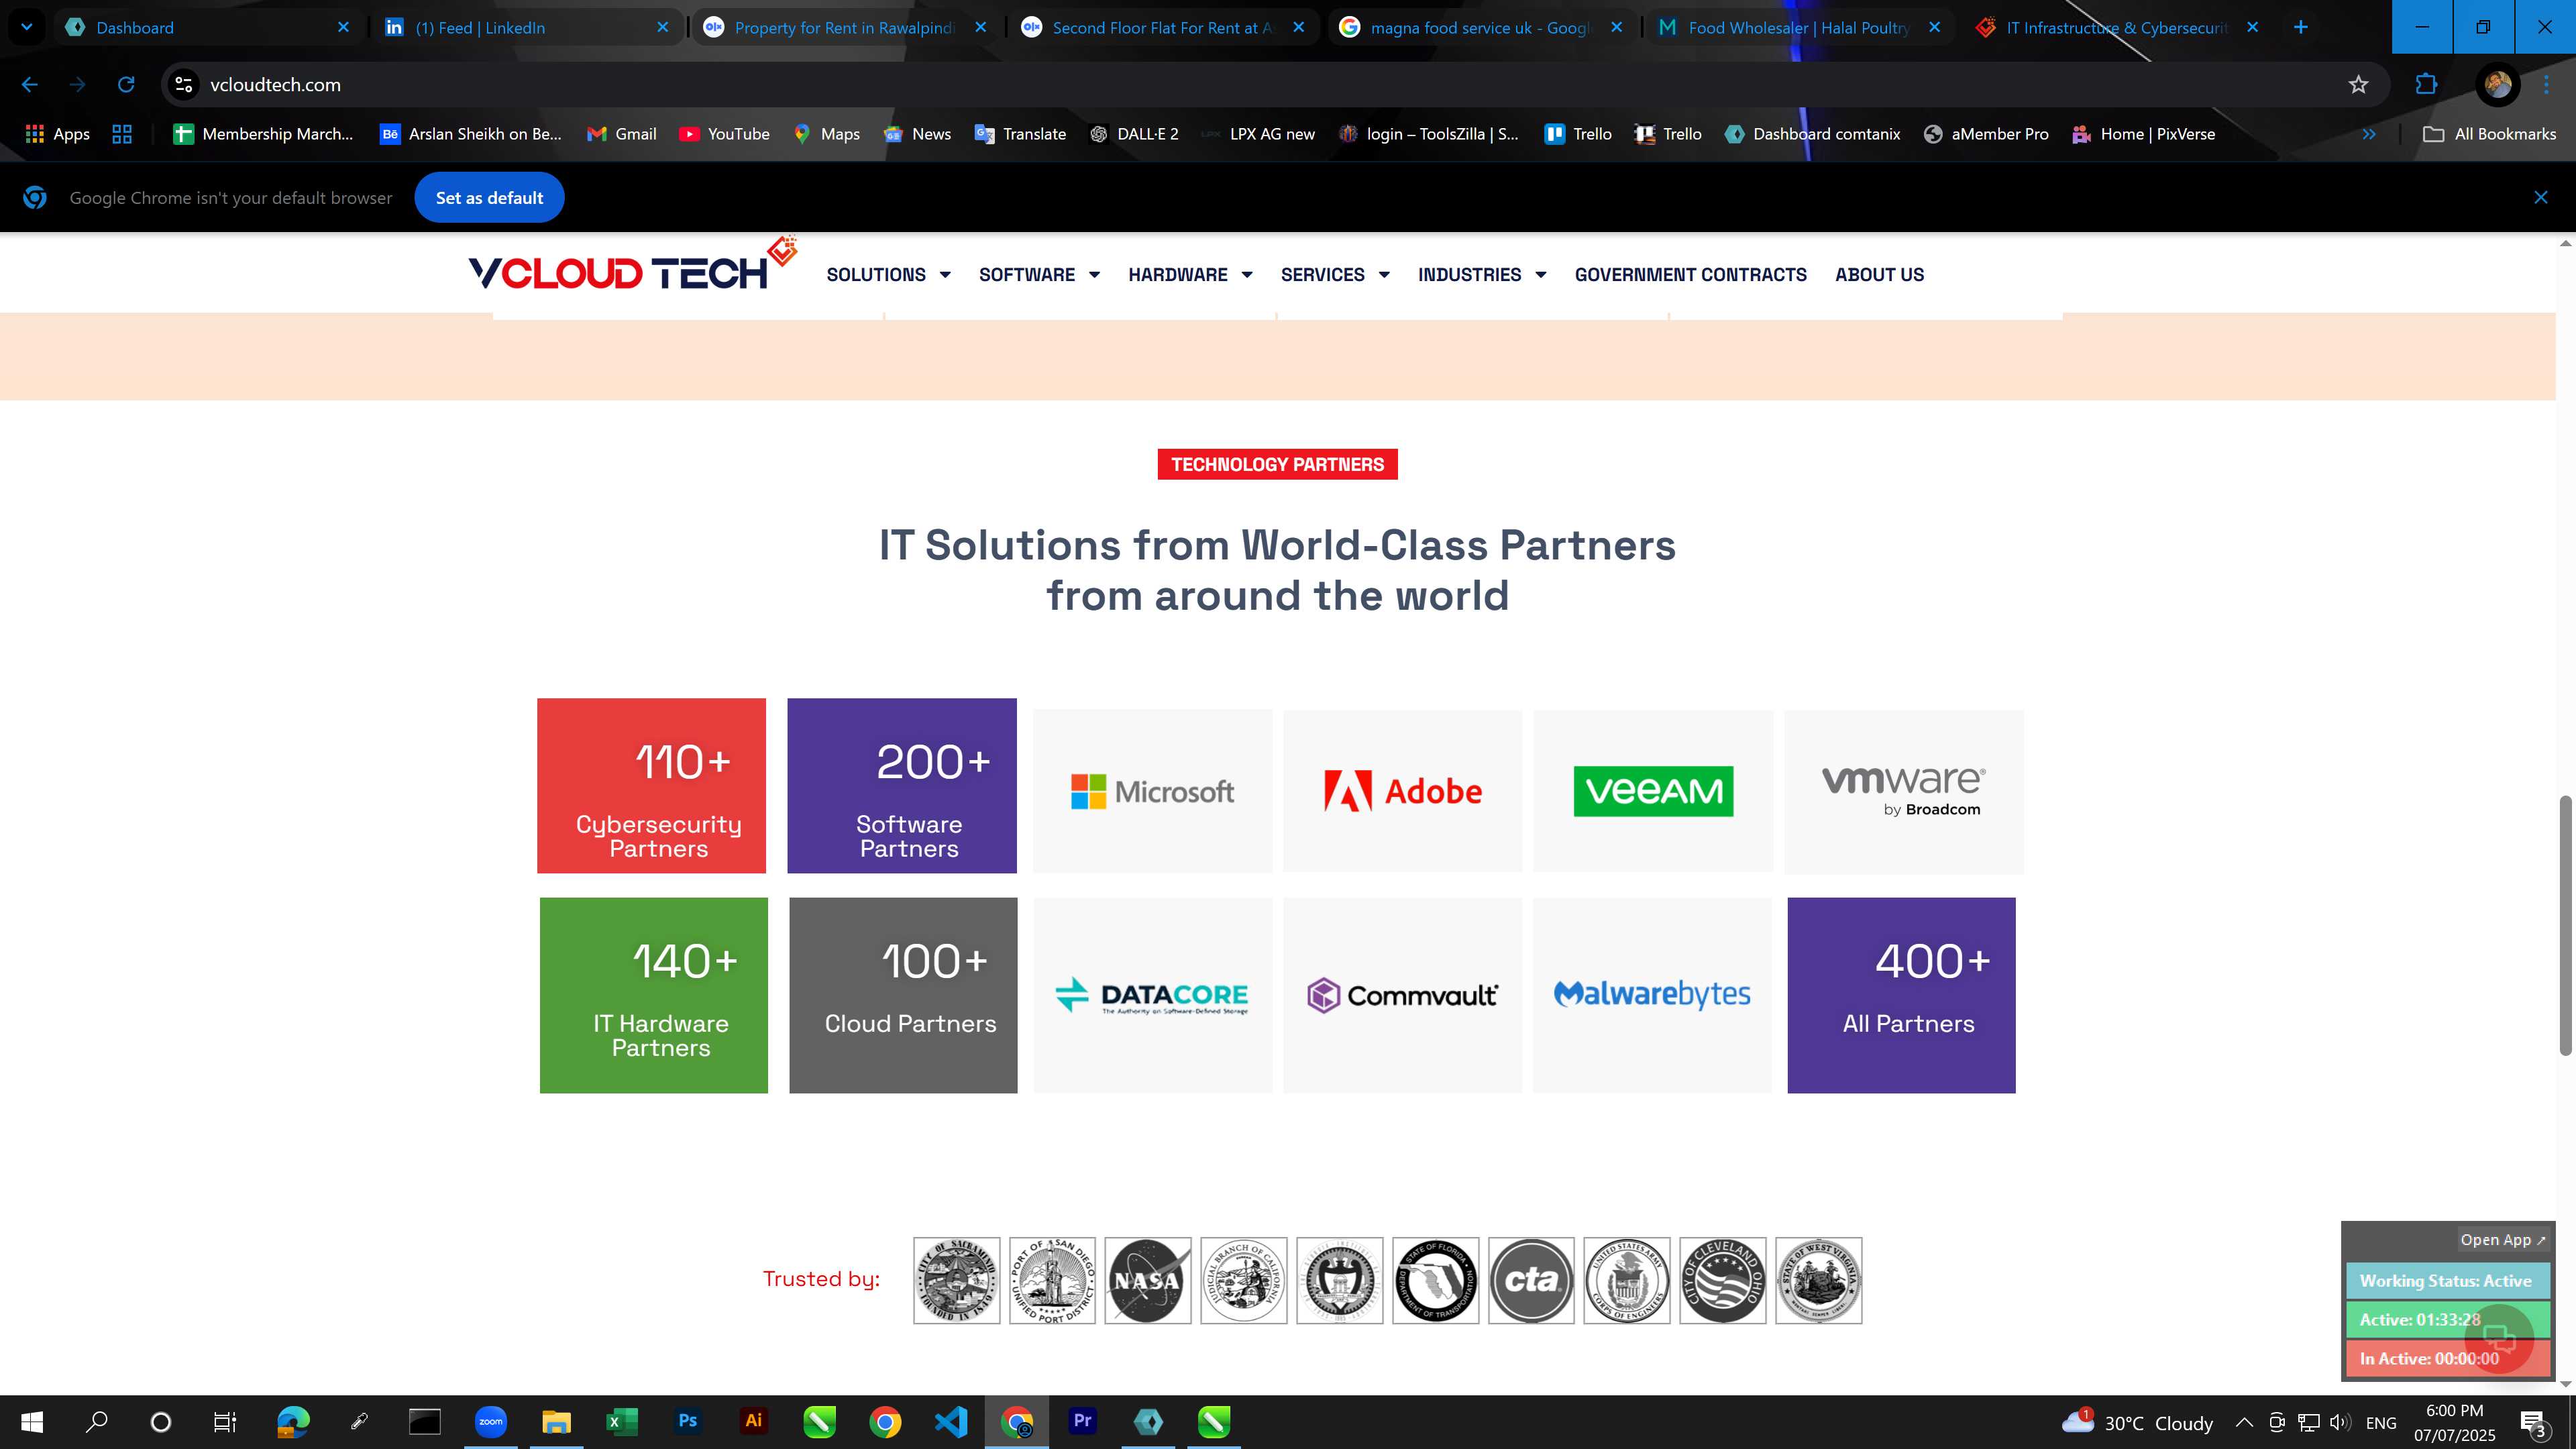The width and height of the screenshot is (2576, 1449).
Task: Open the Microsoft partner logo tile
Action: pyautogui.click(x=1152, y=791)
